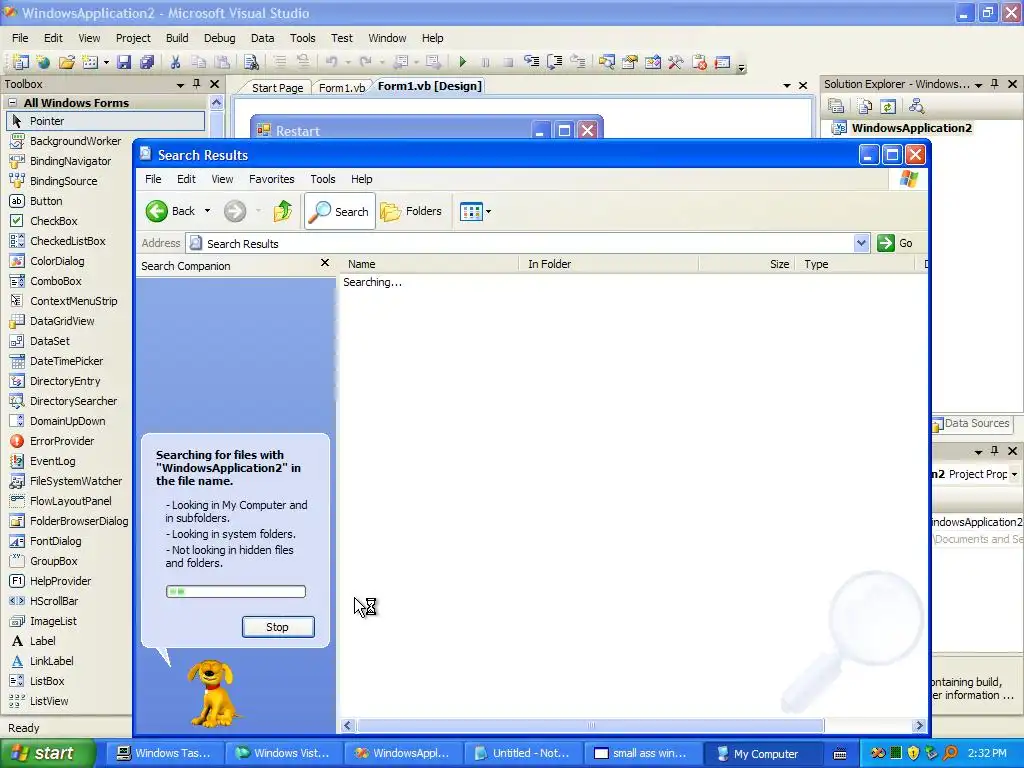Click the Folders toolbar button
1024x768 pixels.
(x=411, y=211)
